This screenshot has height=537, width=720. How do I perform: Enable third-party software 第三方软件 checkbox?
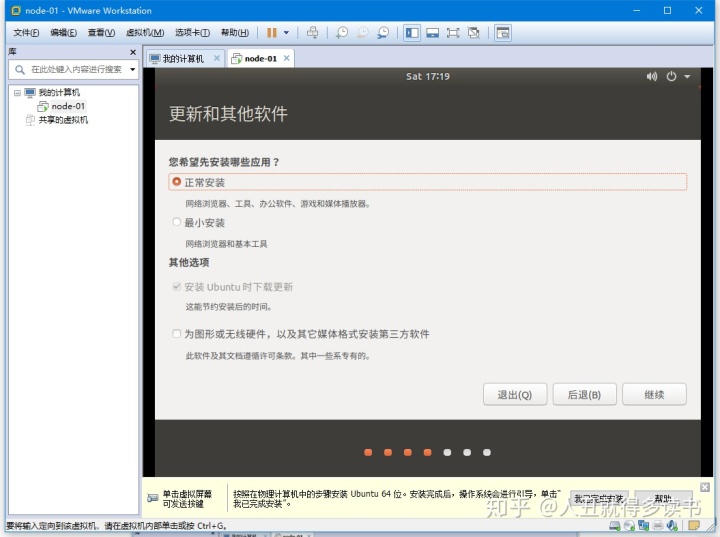[x=176, y=333]
